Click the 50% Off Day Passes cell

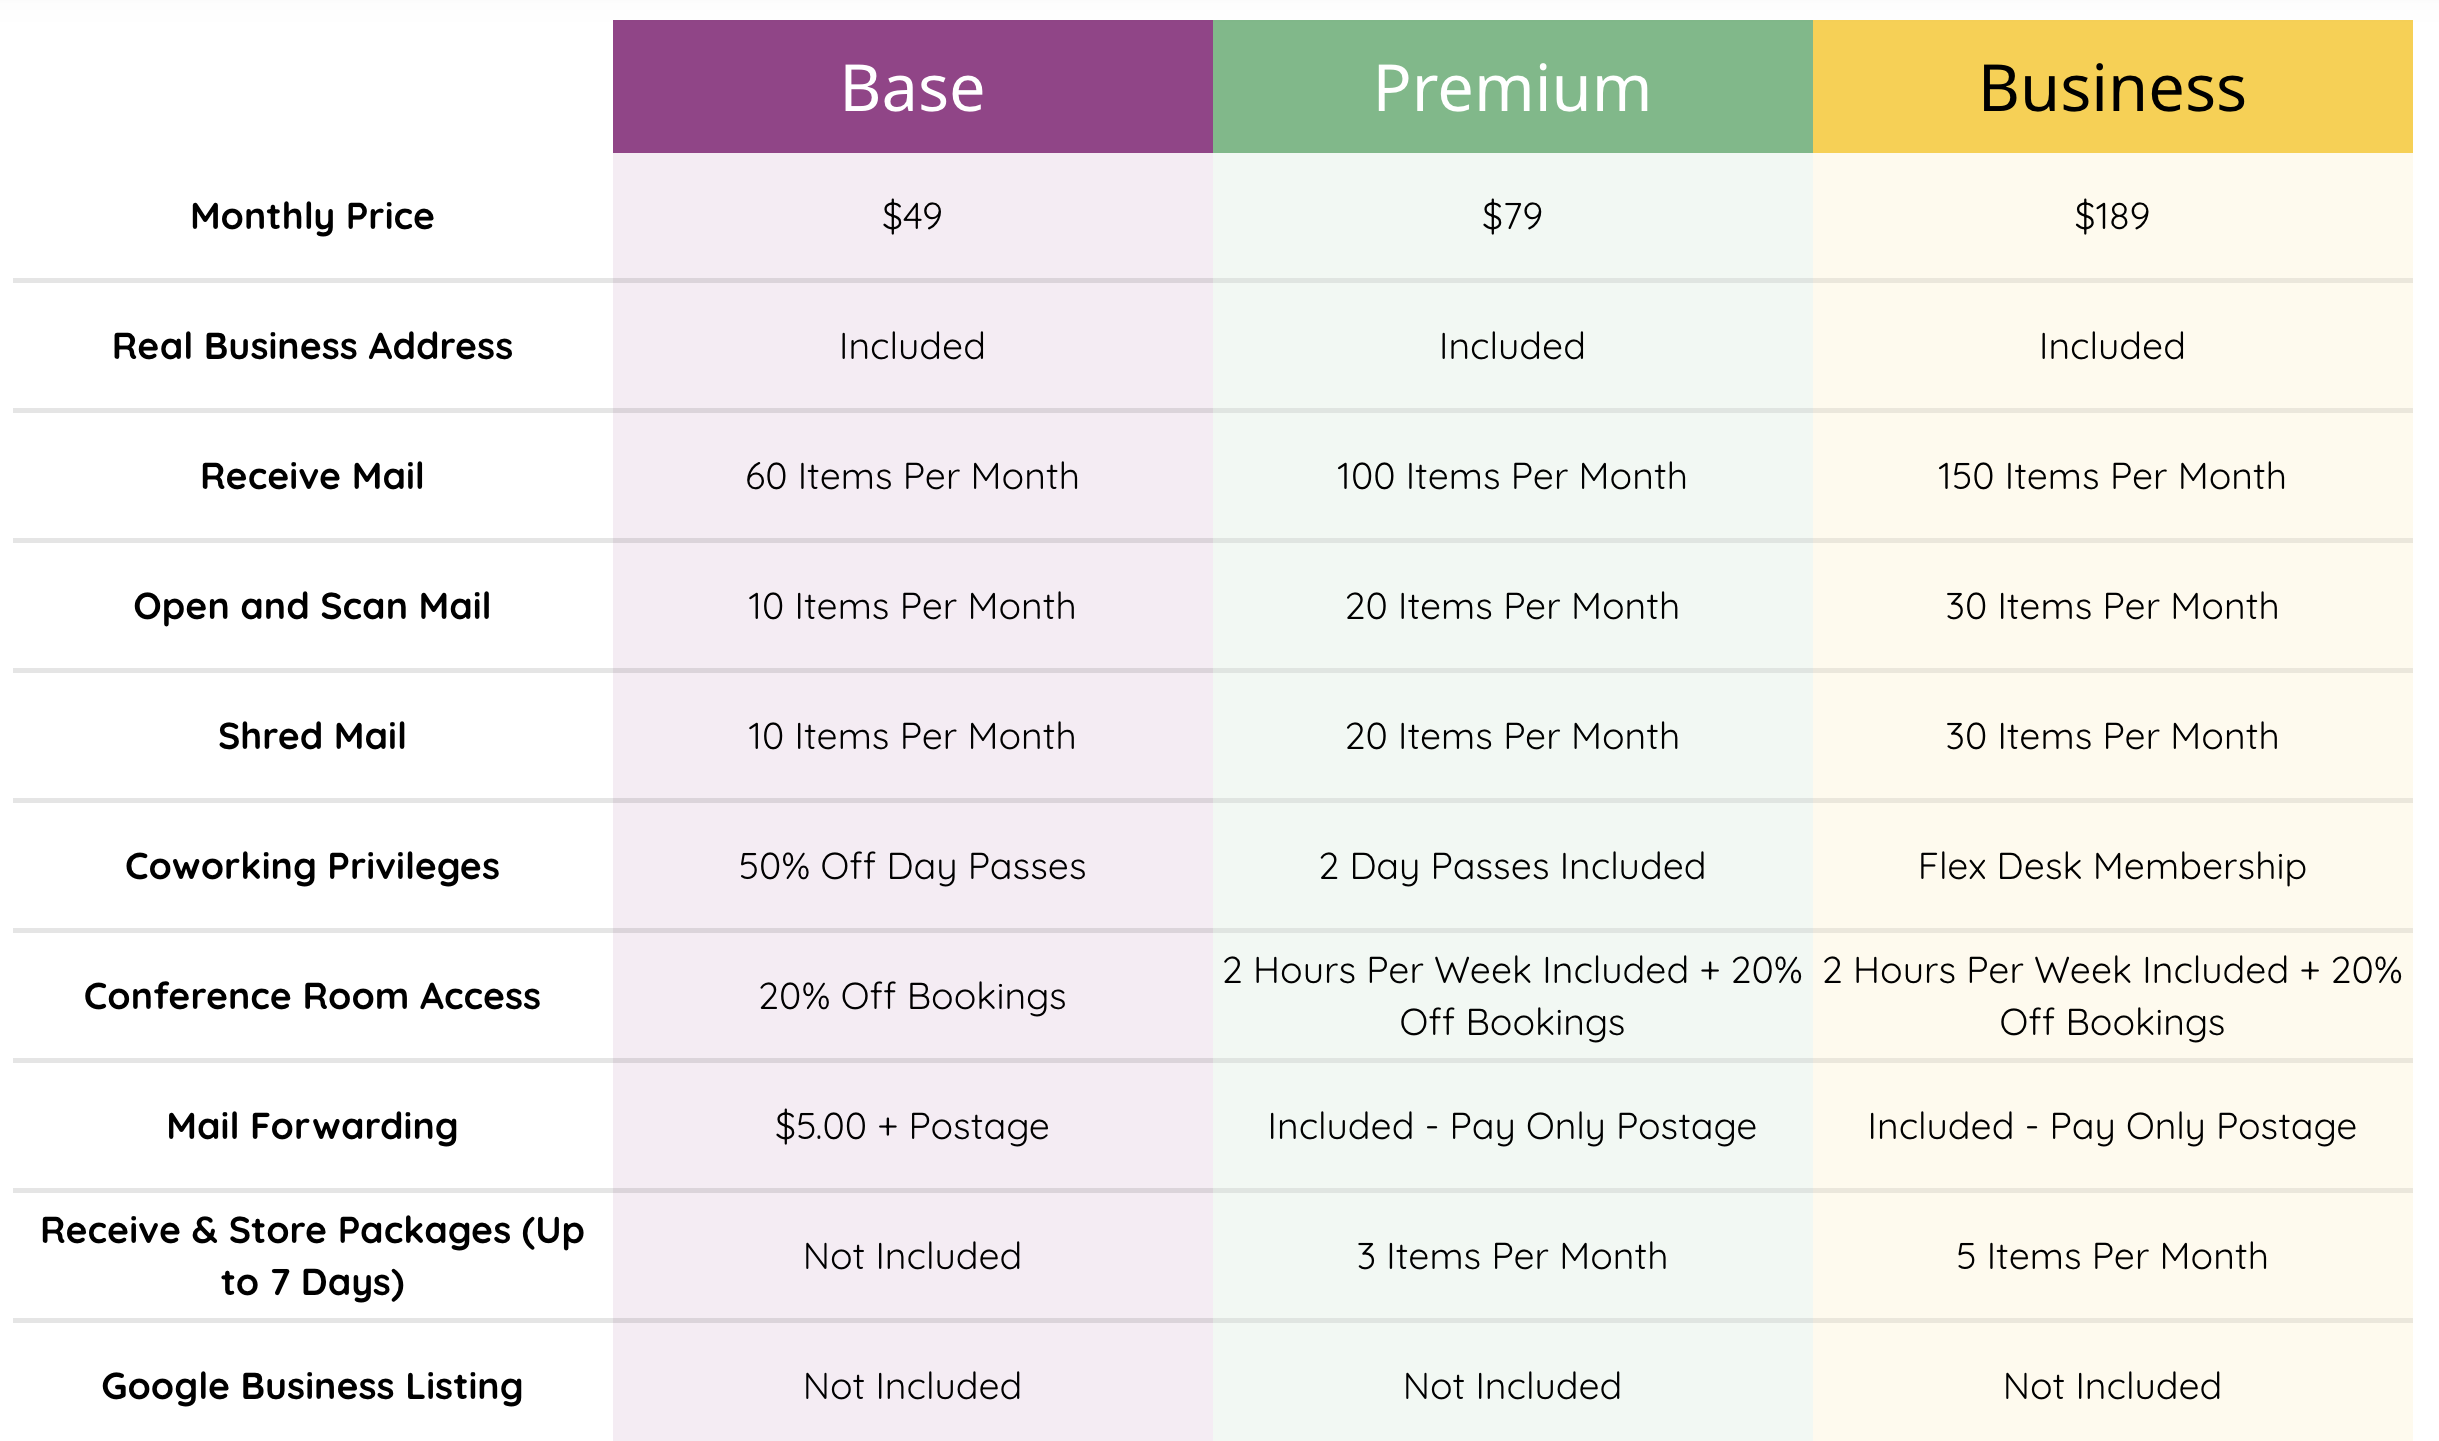tap(912, 866)
